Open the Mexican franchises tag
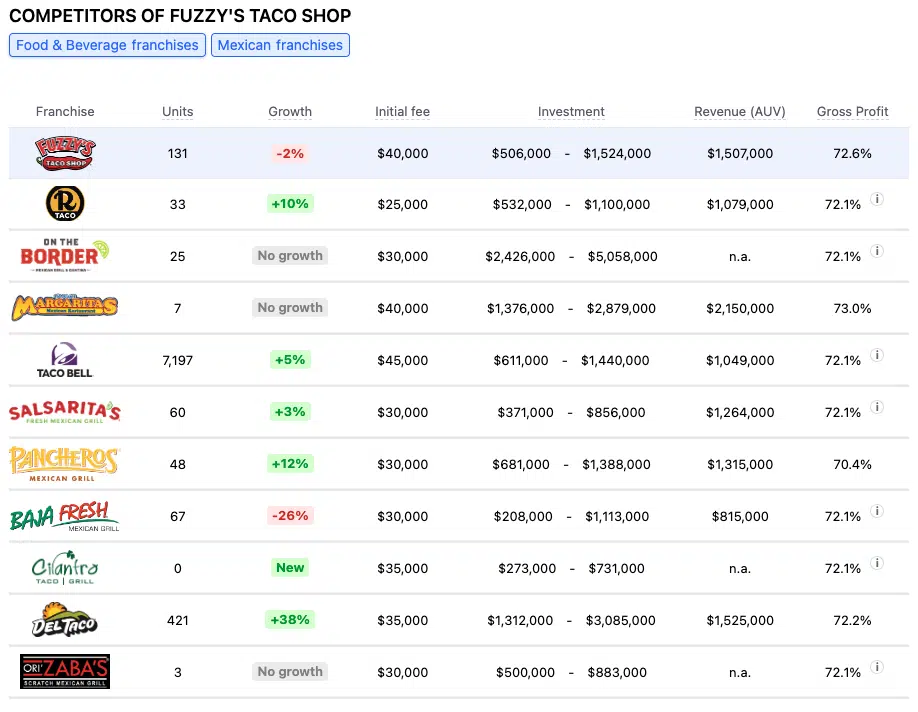Viewport: 918px width, 712px height. (x=280, y=45)
